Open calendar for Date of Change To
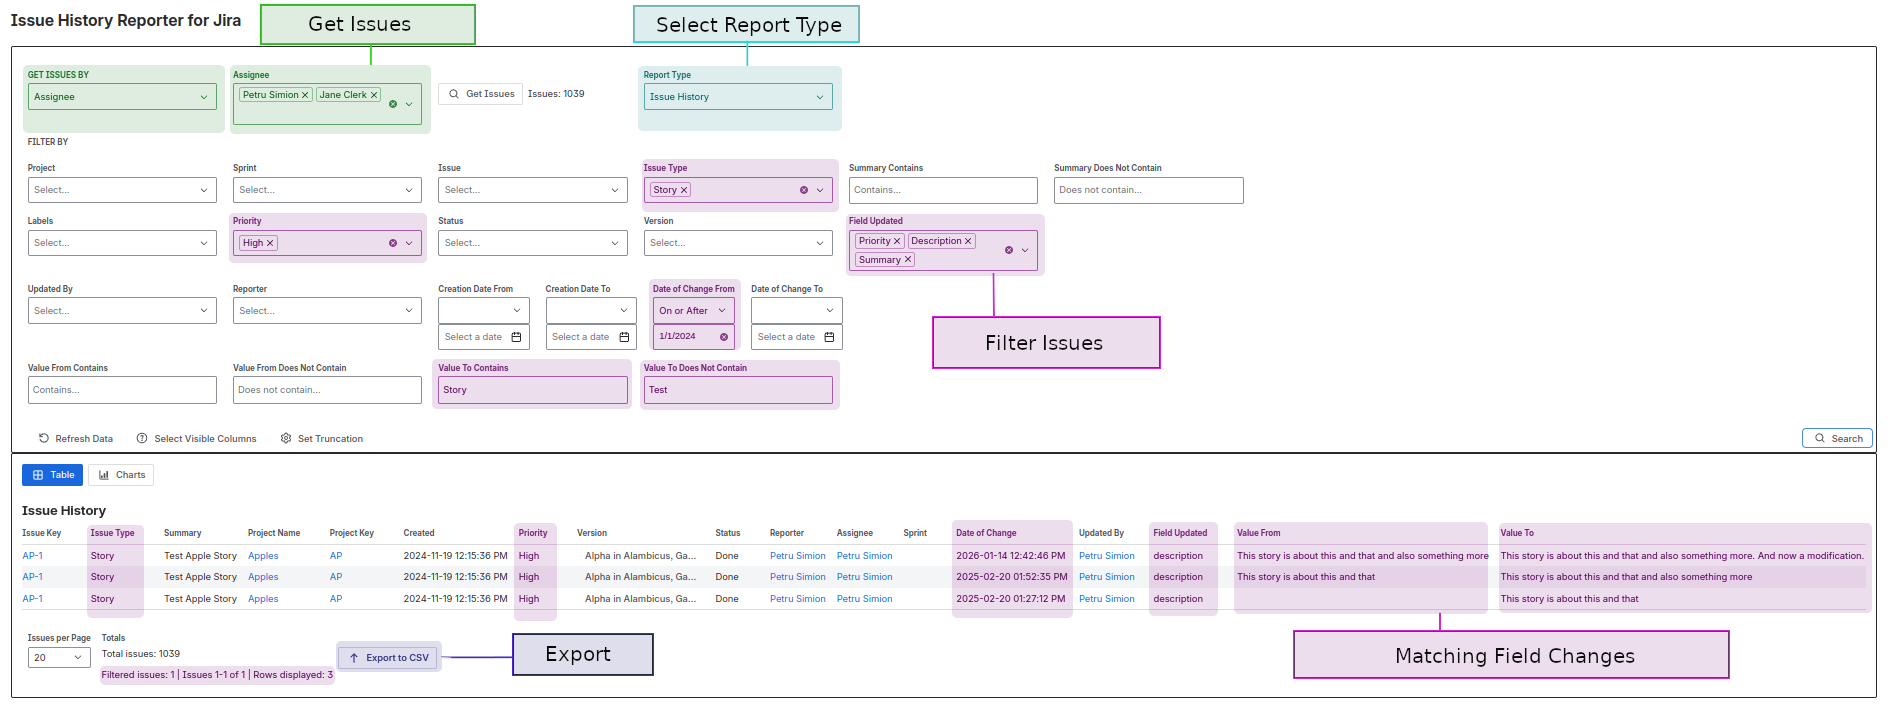The image size is (1892, 722). tap(829, 337)
